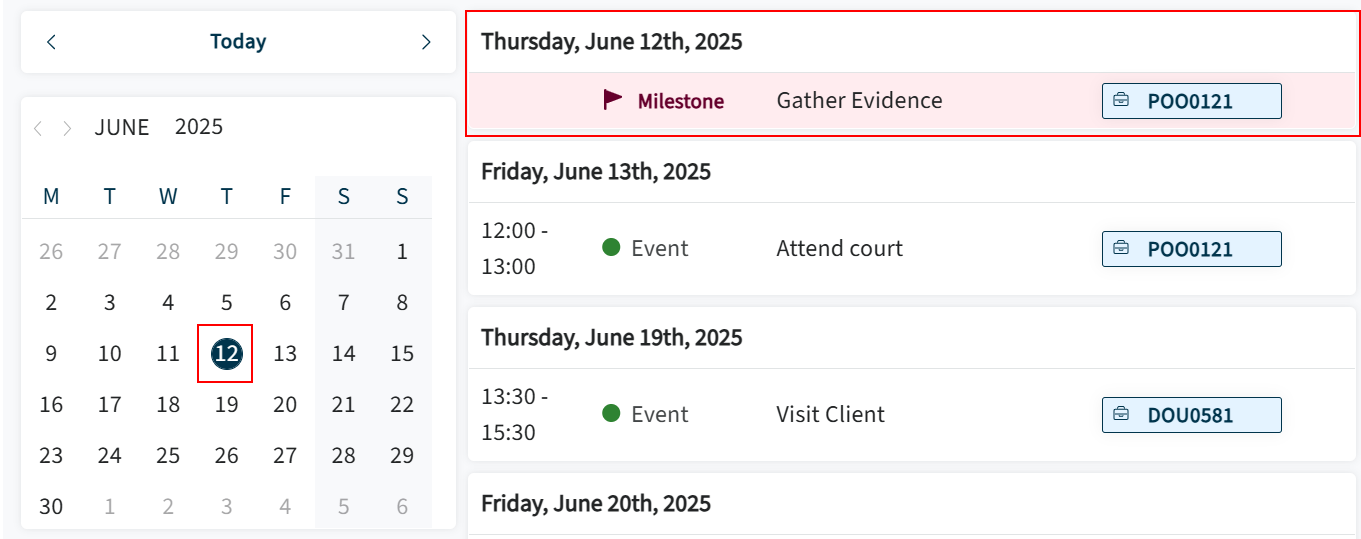Select the highlighted date 12

[x=227, y=353]
